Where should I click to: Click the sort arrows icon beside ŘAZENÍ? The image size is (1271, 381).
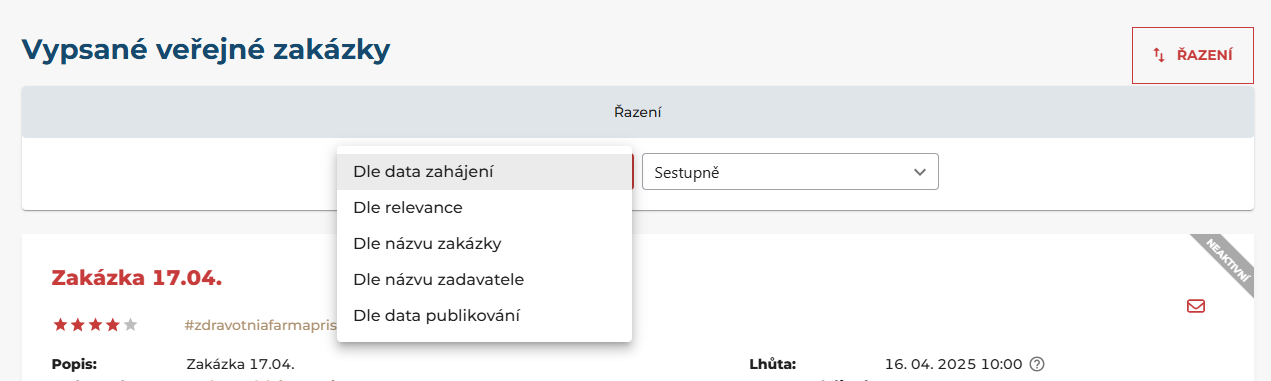point(1159,55)
